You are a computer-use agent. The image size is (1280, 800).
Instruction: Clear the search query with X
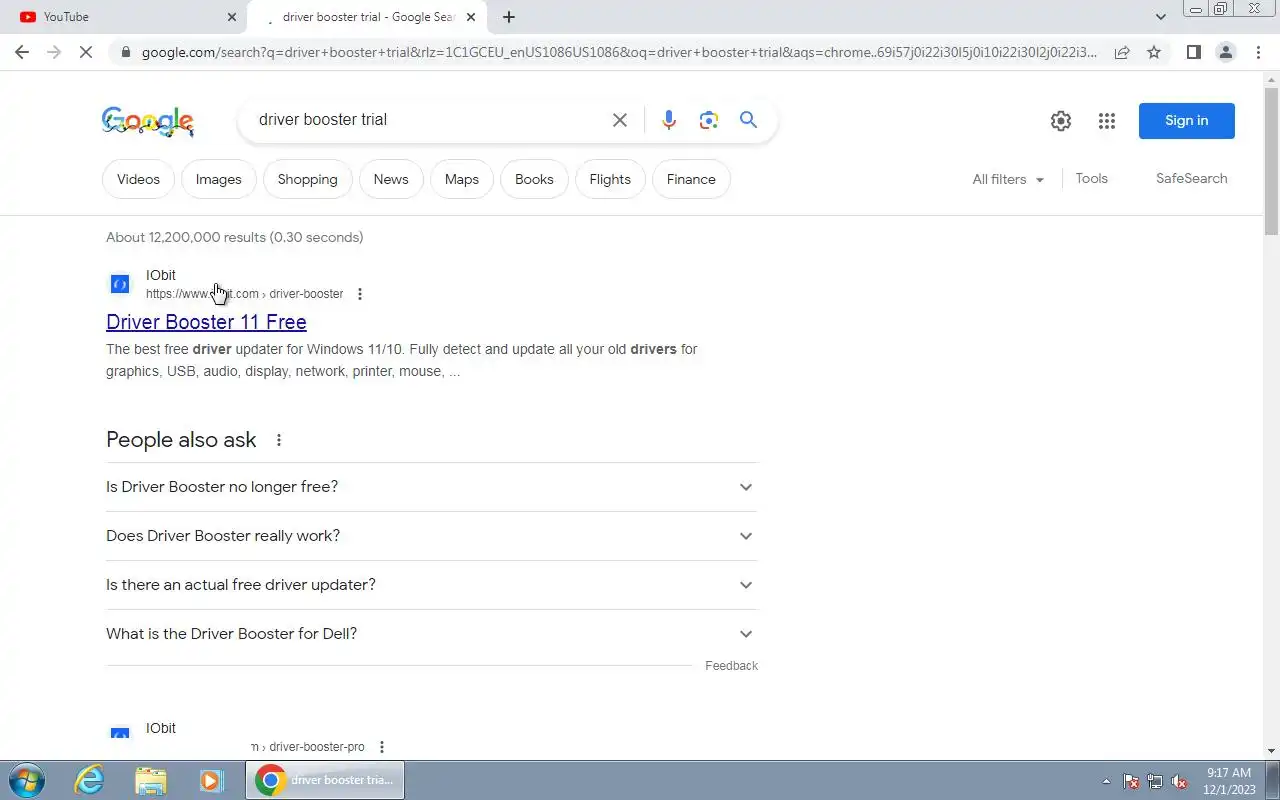[x=620, y=120]
